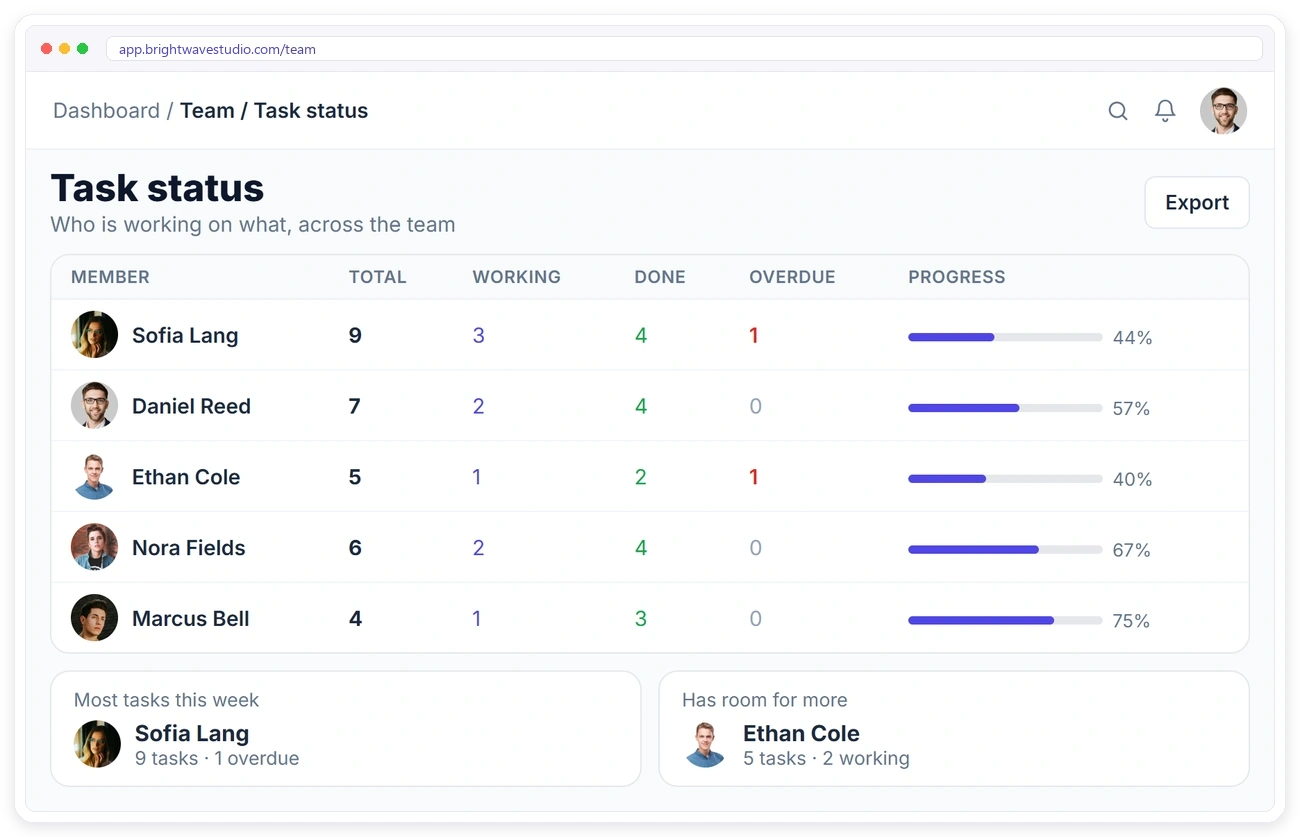Click the PROGRESS column header

pos(957,277)
